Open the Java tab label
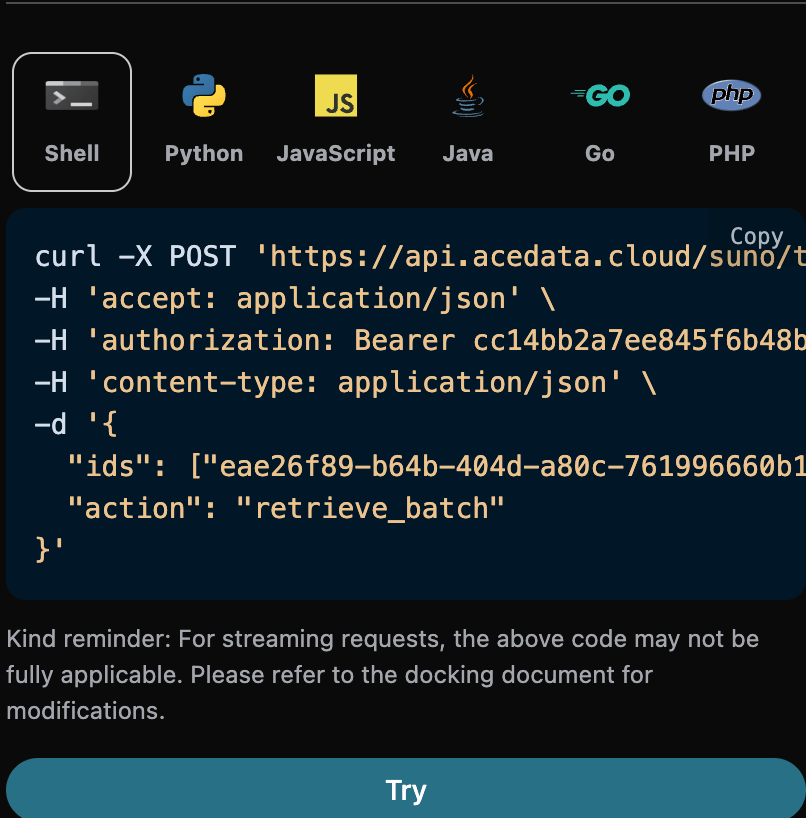 point(467,154)
